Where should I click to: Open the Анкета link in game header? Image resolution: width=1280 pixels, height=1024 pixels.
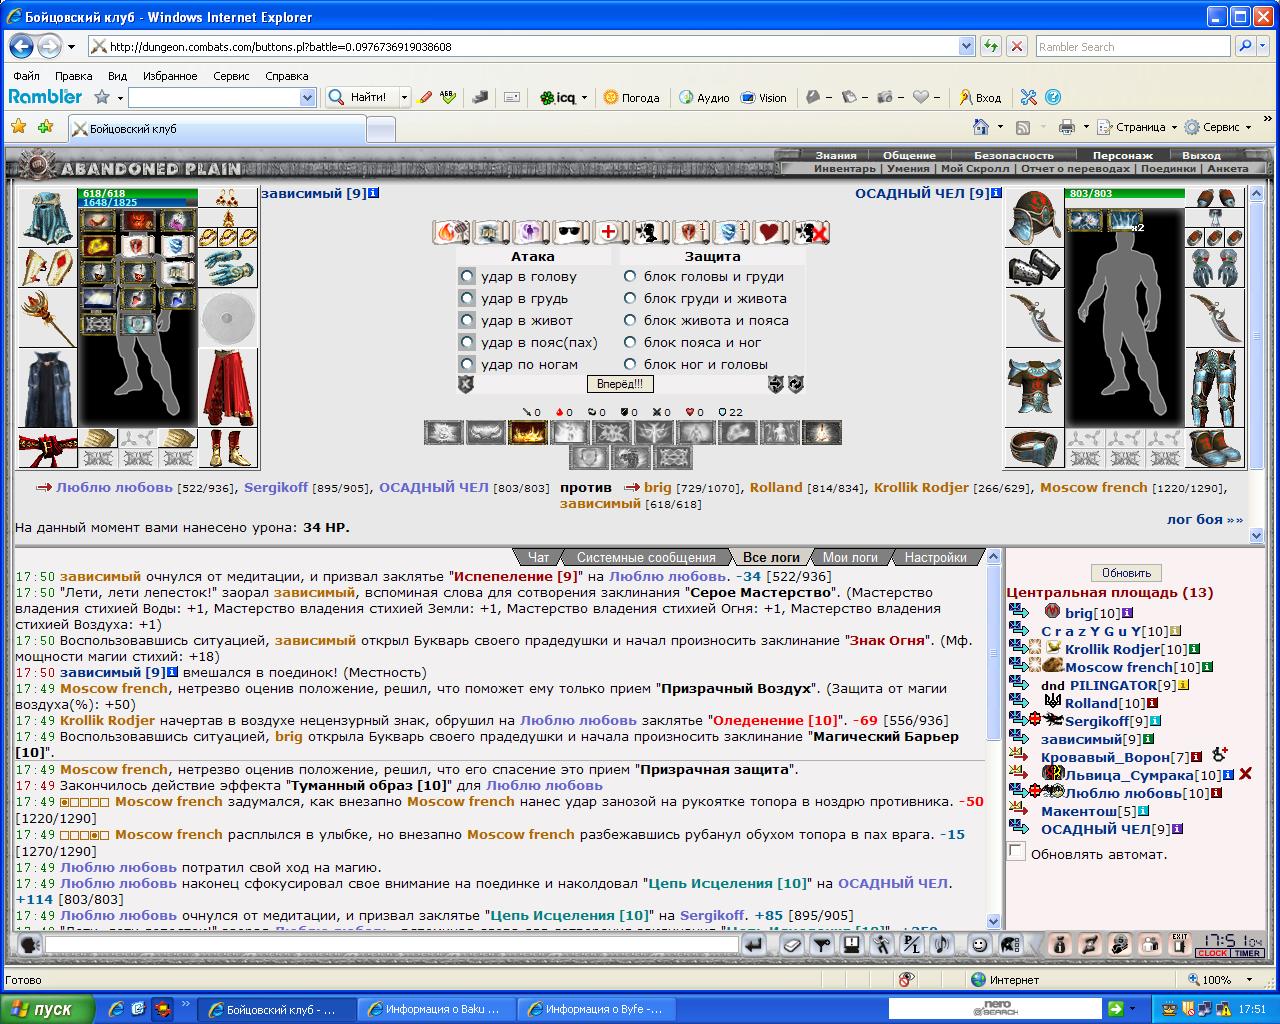click(x=1227, y=168)
